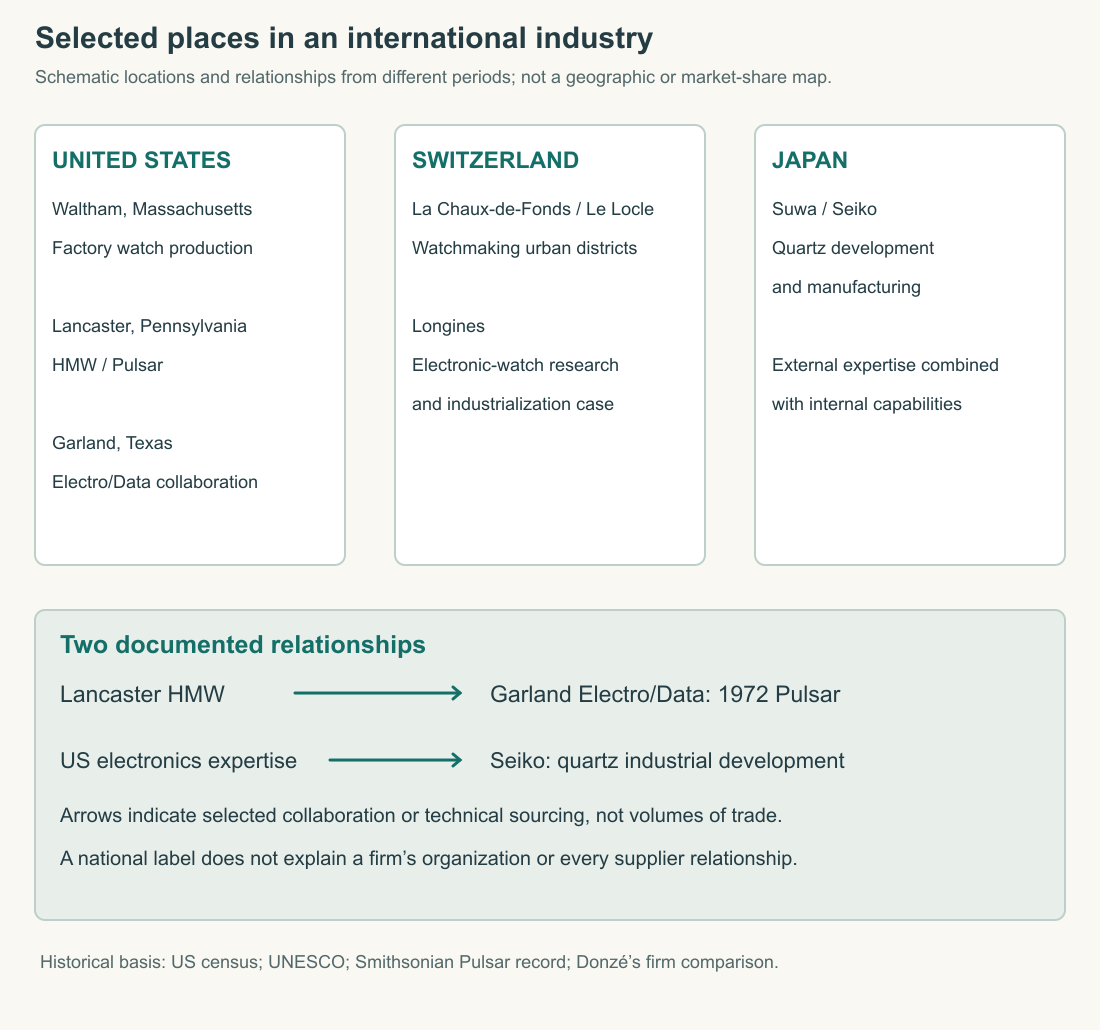Viewport: 1100px width, 1030px height.
Task: Click 'Suwa / Seiko' text
Action: 824,209
